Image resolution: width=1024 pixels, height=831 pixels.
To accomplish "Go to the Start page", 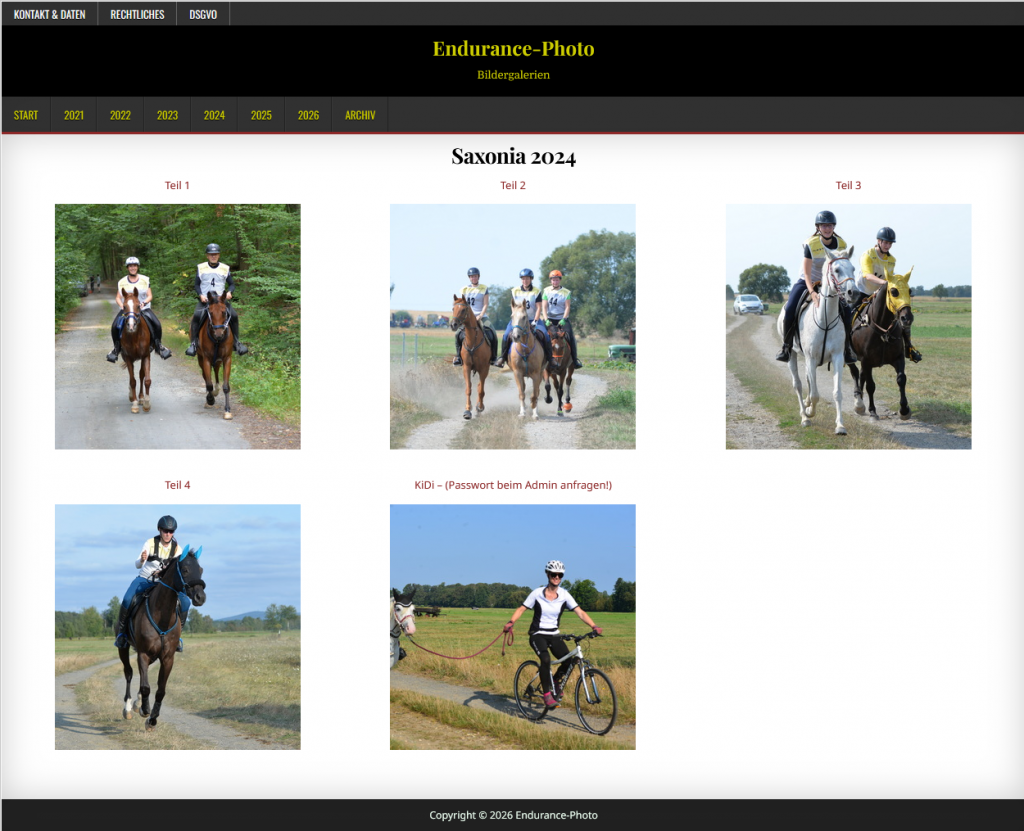I will point(26,115).
